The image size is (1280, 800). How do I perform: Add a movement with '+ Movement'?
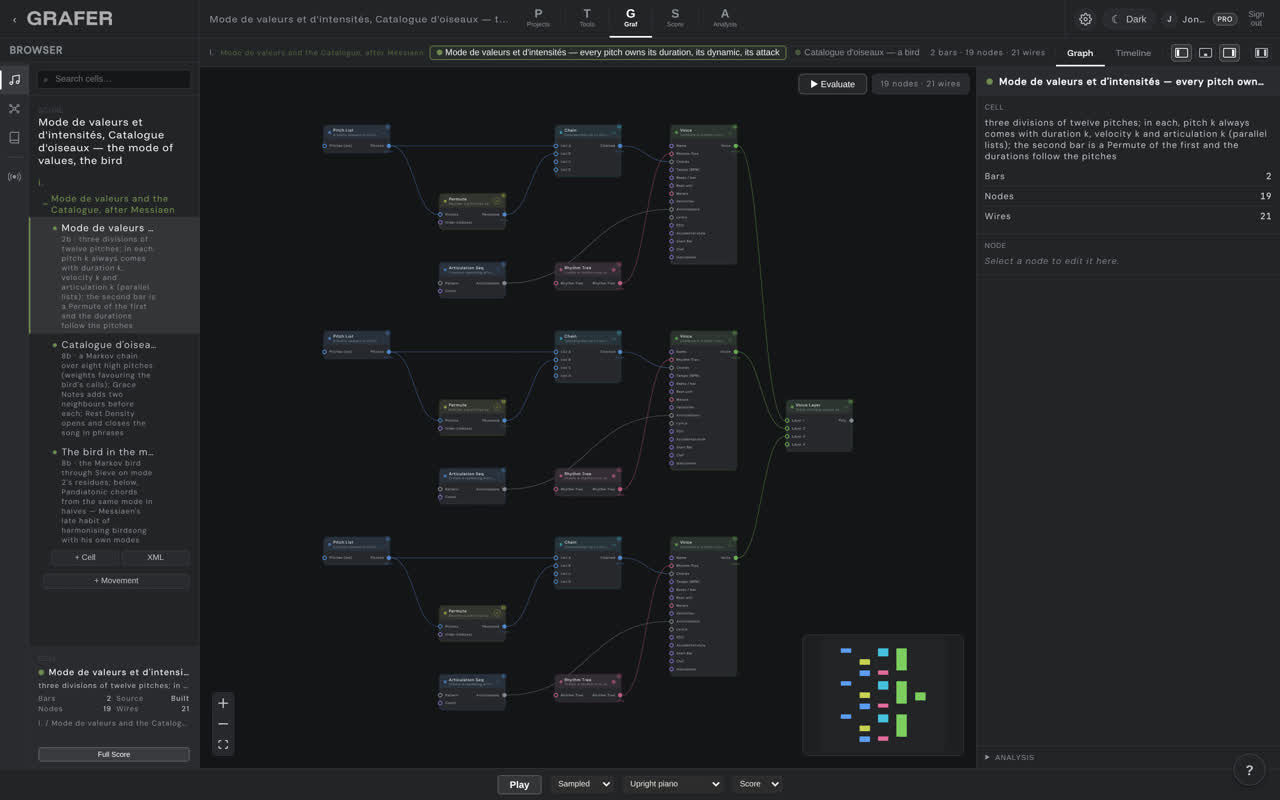[116, 581]
